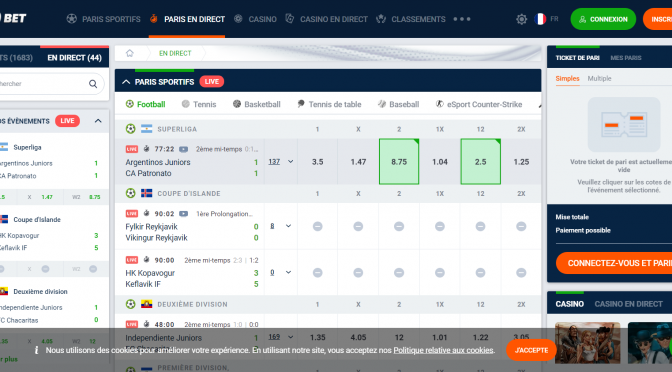Select the Tennis sport tab

coord(199,104)
